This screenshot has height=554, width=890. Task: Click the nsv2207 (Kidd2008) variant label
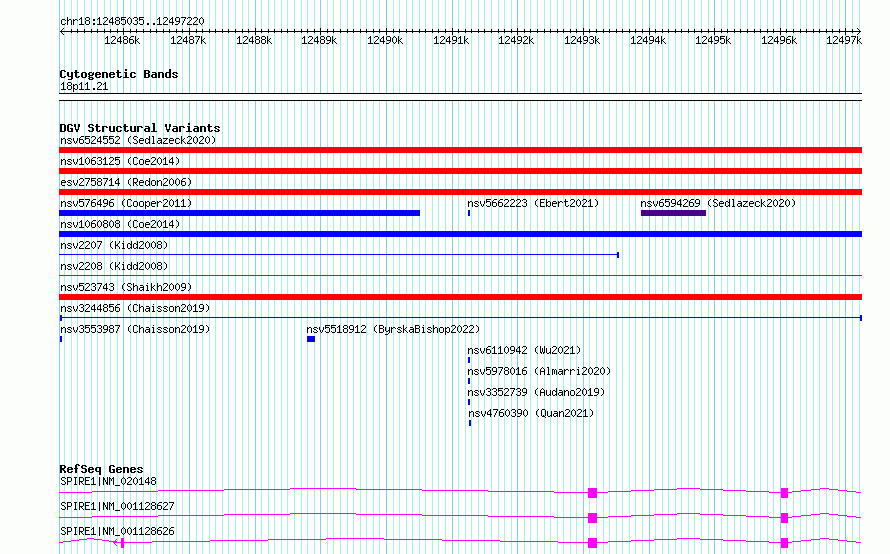(x=114, y=245)
